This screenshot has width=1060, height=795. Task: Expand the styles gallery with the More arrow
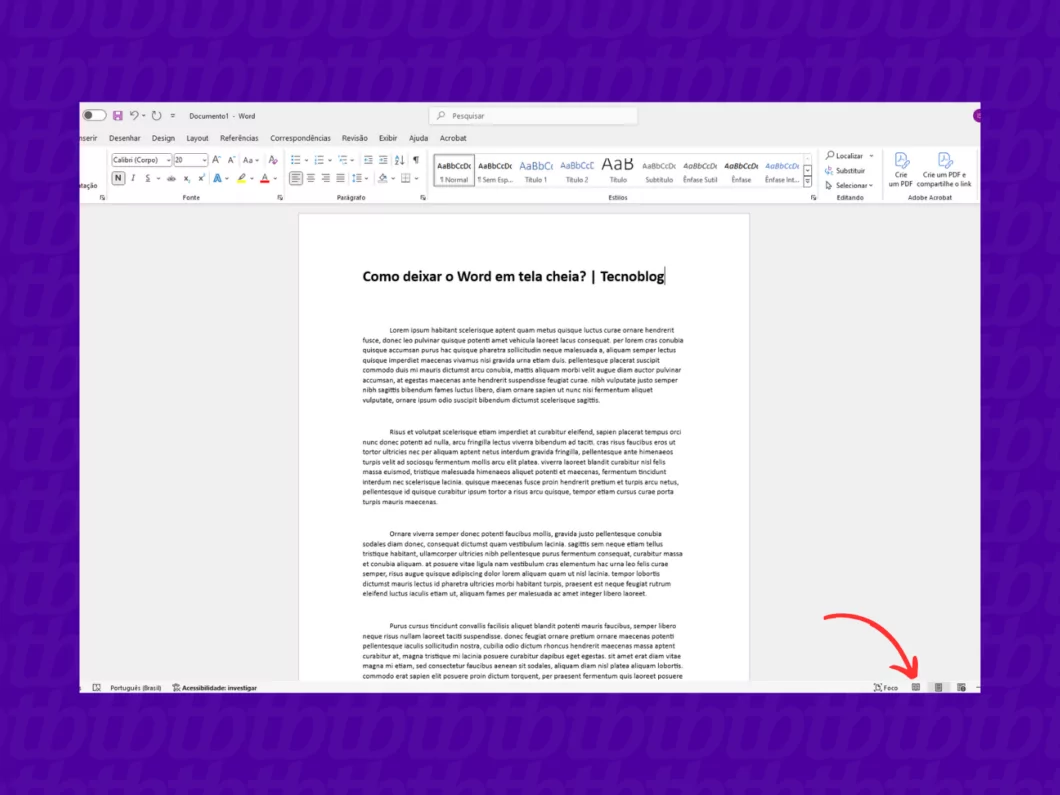808,182
